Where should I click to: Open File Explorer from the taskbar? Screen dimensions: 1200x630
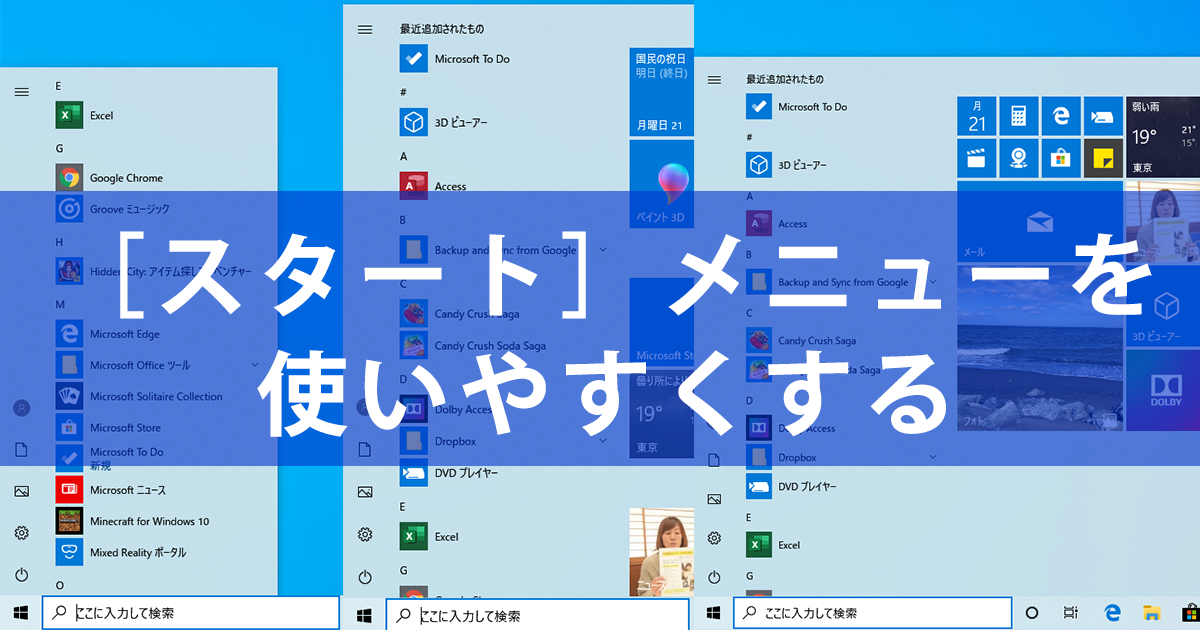click(x=1151, y=612)
